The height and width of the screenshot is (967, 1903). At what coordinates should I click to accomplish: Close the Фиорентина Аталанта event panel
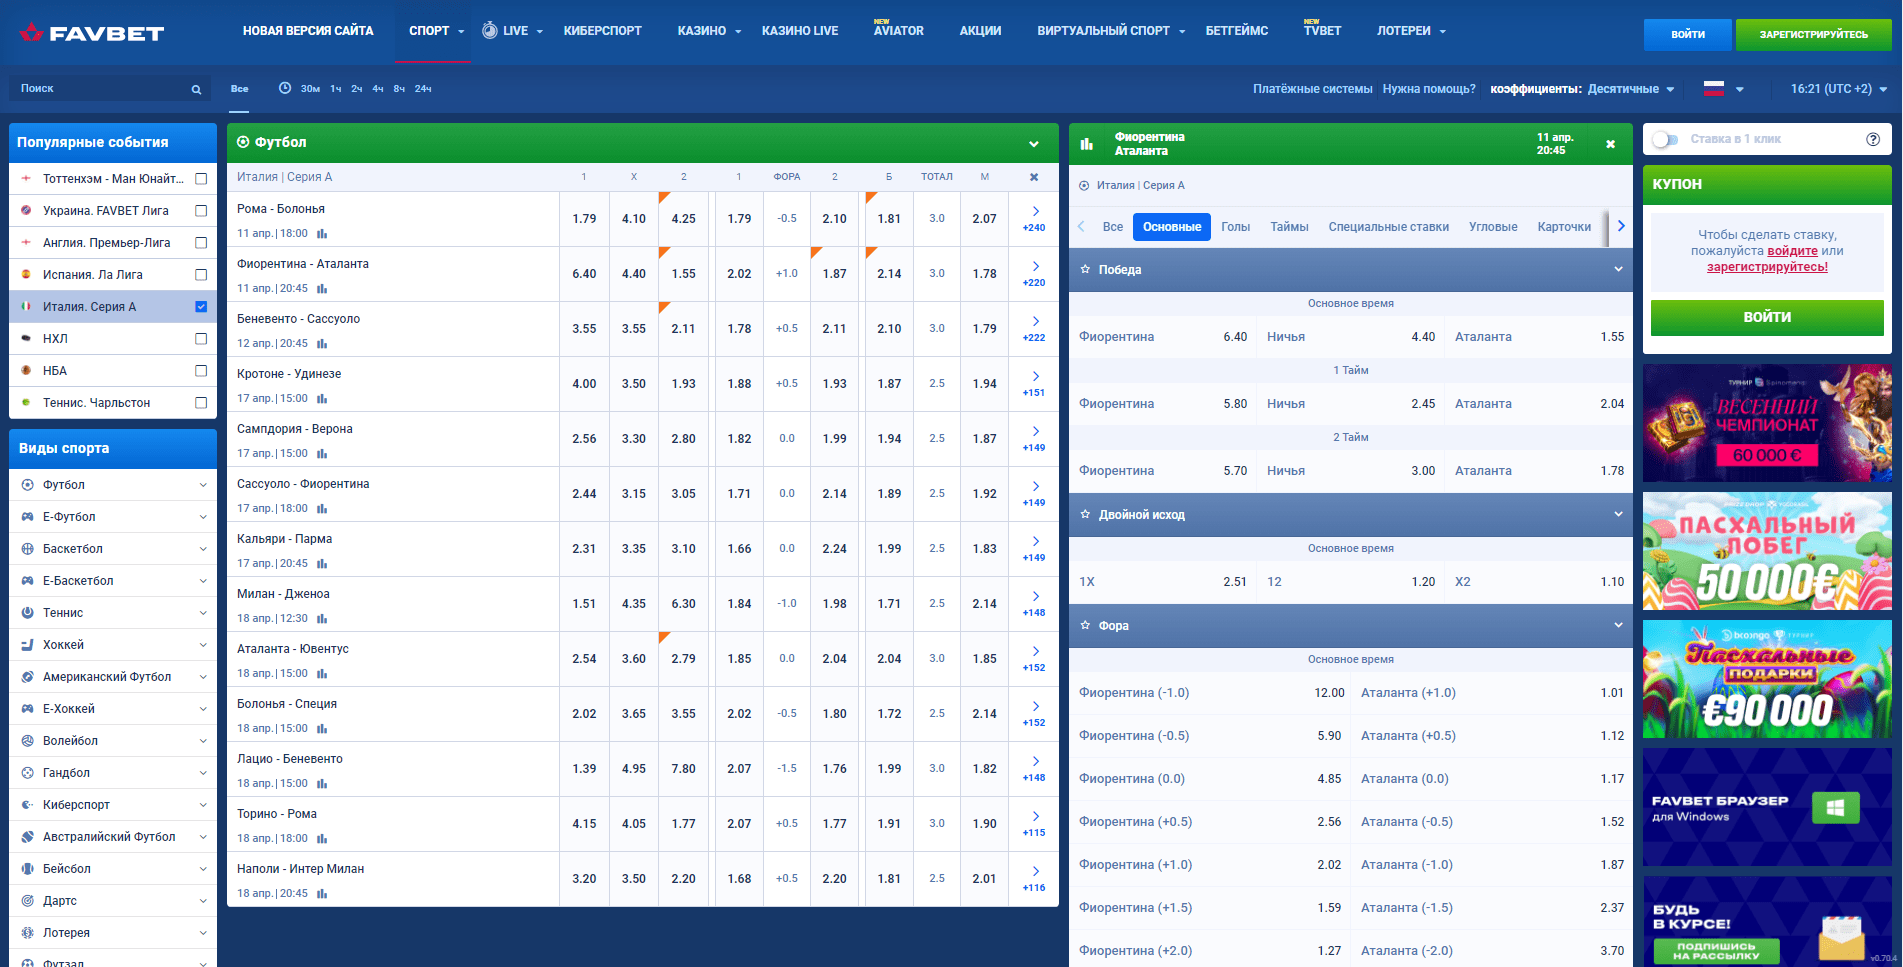click(1610, 144)
